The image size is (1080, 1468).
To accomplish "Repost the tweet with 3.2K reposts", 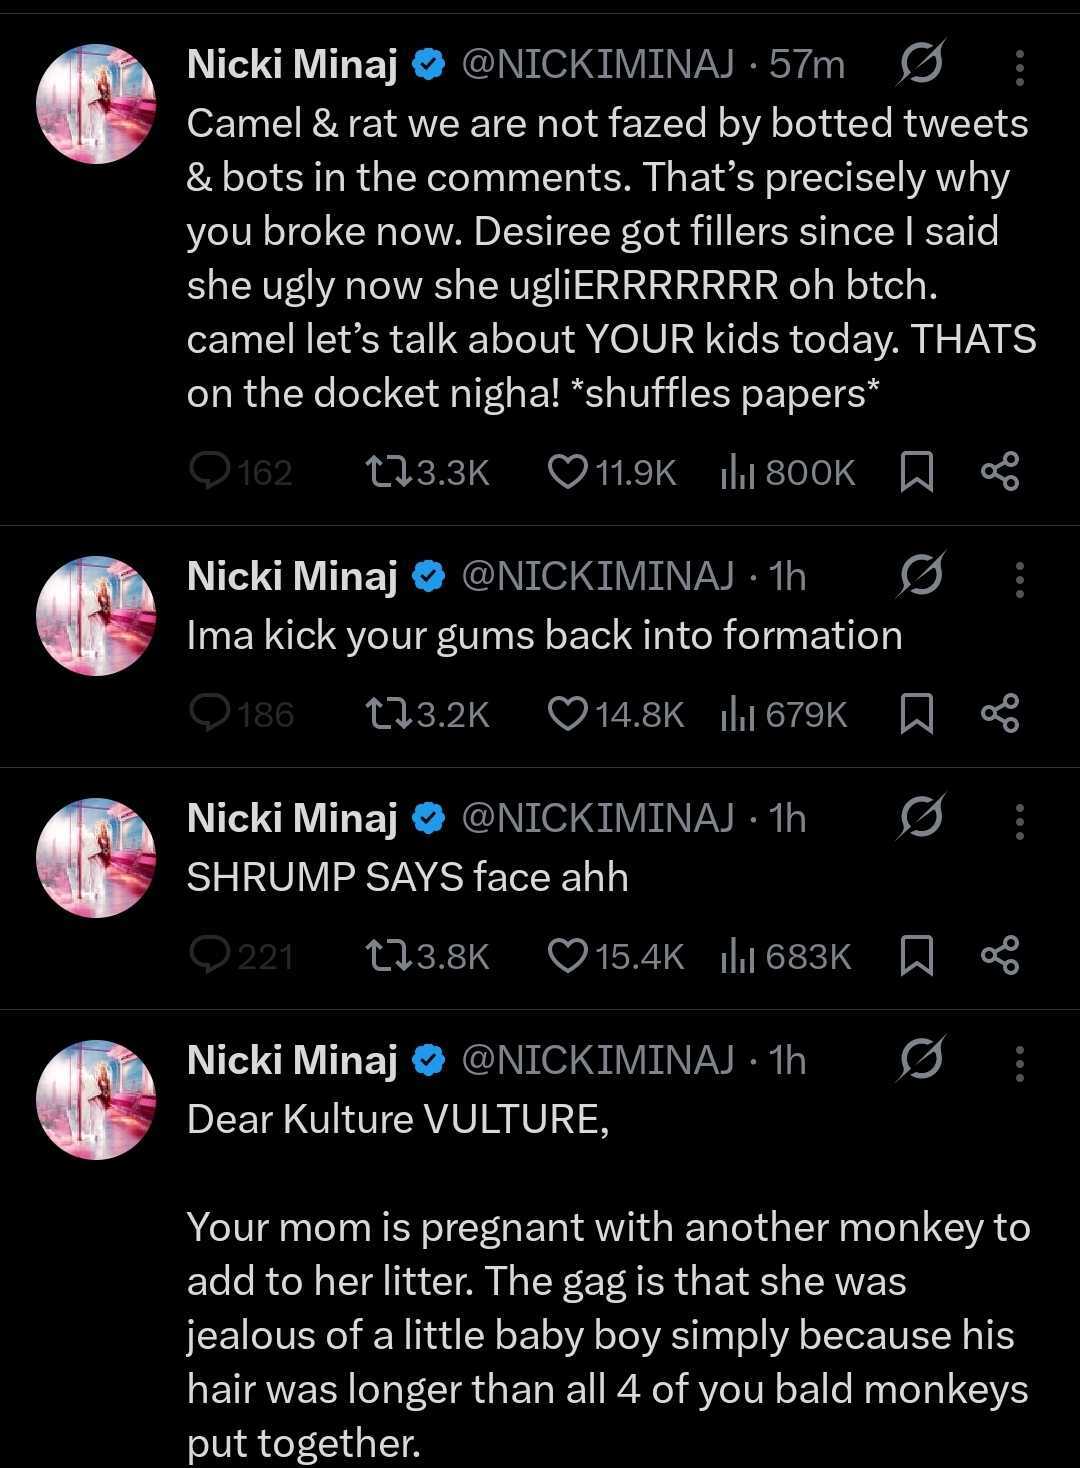I will (385, 714).
